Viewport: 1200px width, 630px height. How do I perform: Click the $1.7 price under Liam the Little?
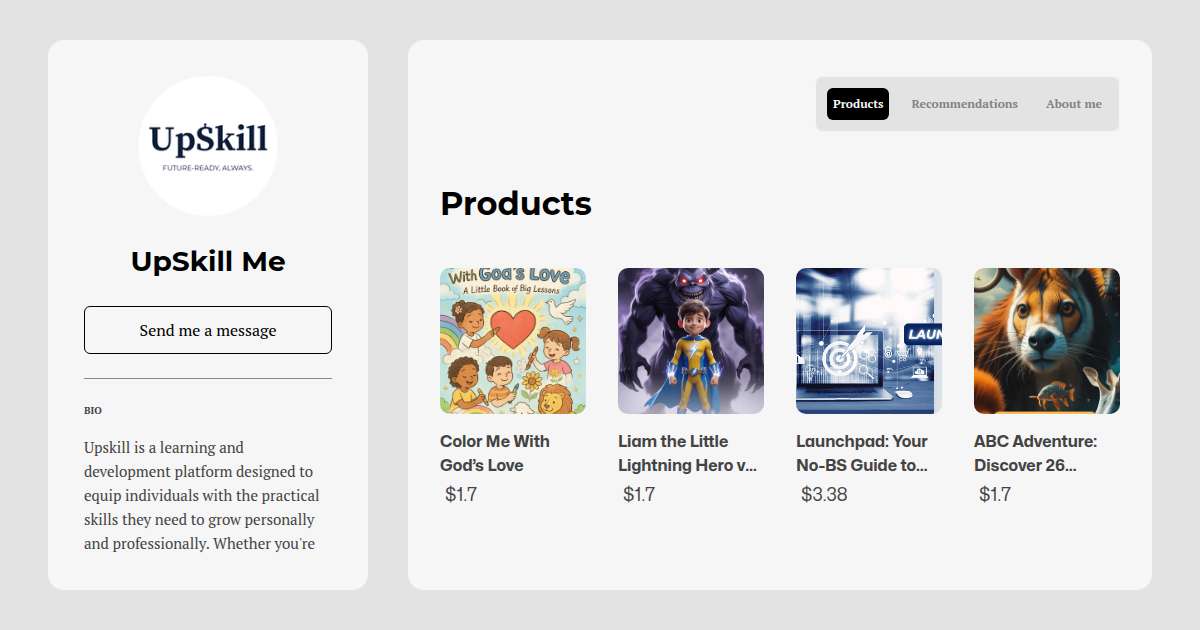639,494
